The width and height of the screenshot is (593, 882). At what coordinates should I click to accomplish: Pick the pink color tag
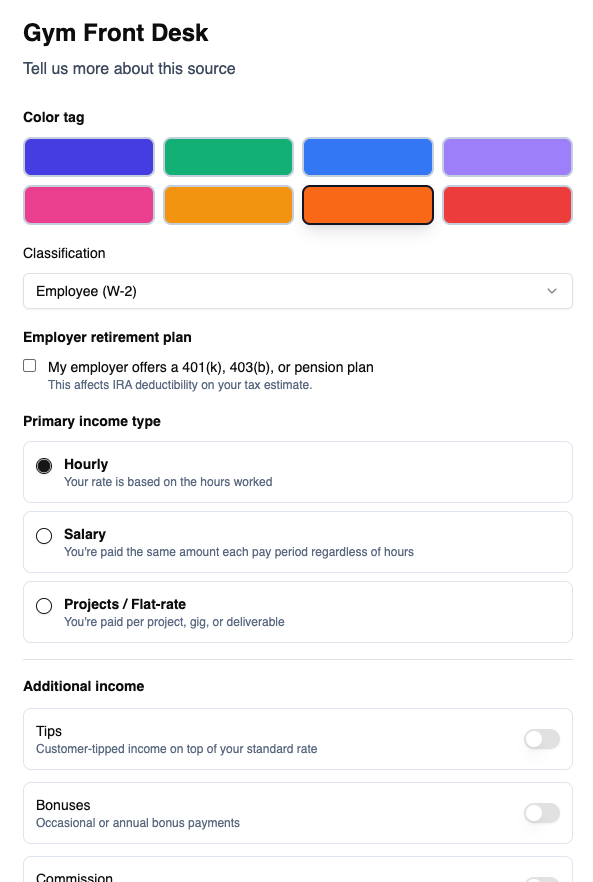click(89, 205)
